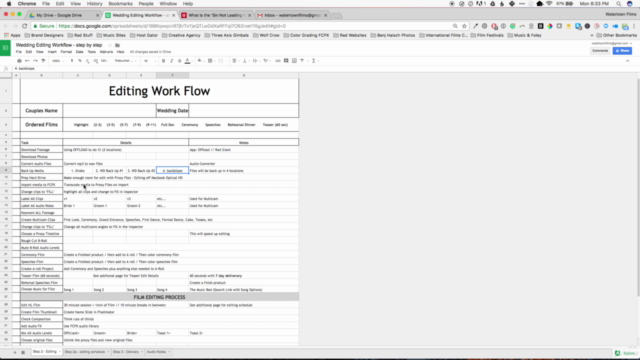This screenshot has height=360, width=640.
Task: Go back in Chrome
Action: pyautogui.click(x=6, y=26)
